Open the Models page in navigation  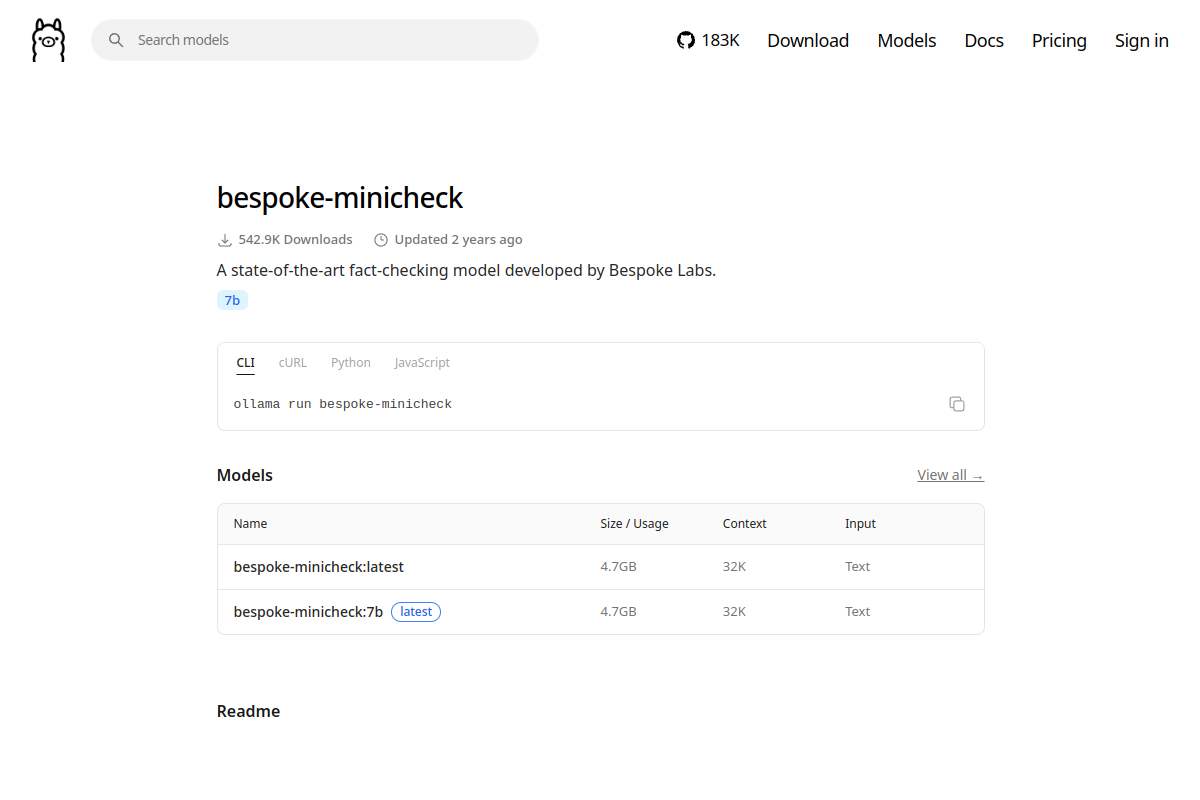click(x=907, y=40)
